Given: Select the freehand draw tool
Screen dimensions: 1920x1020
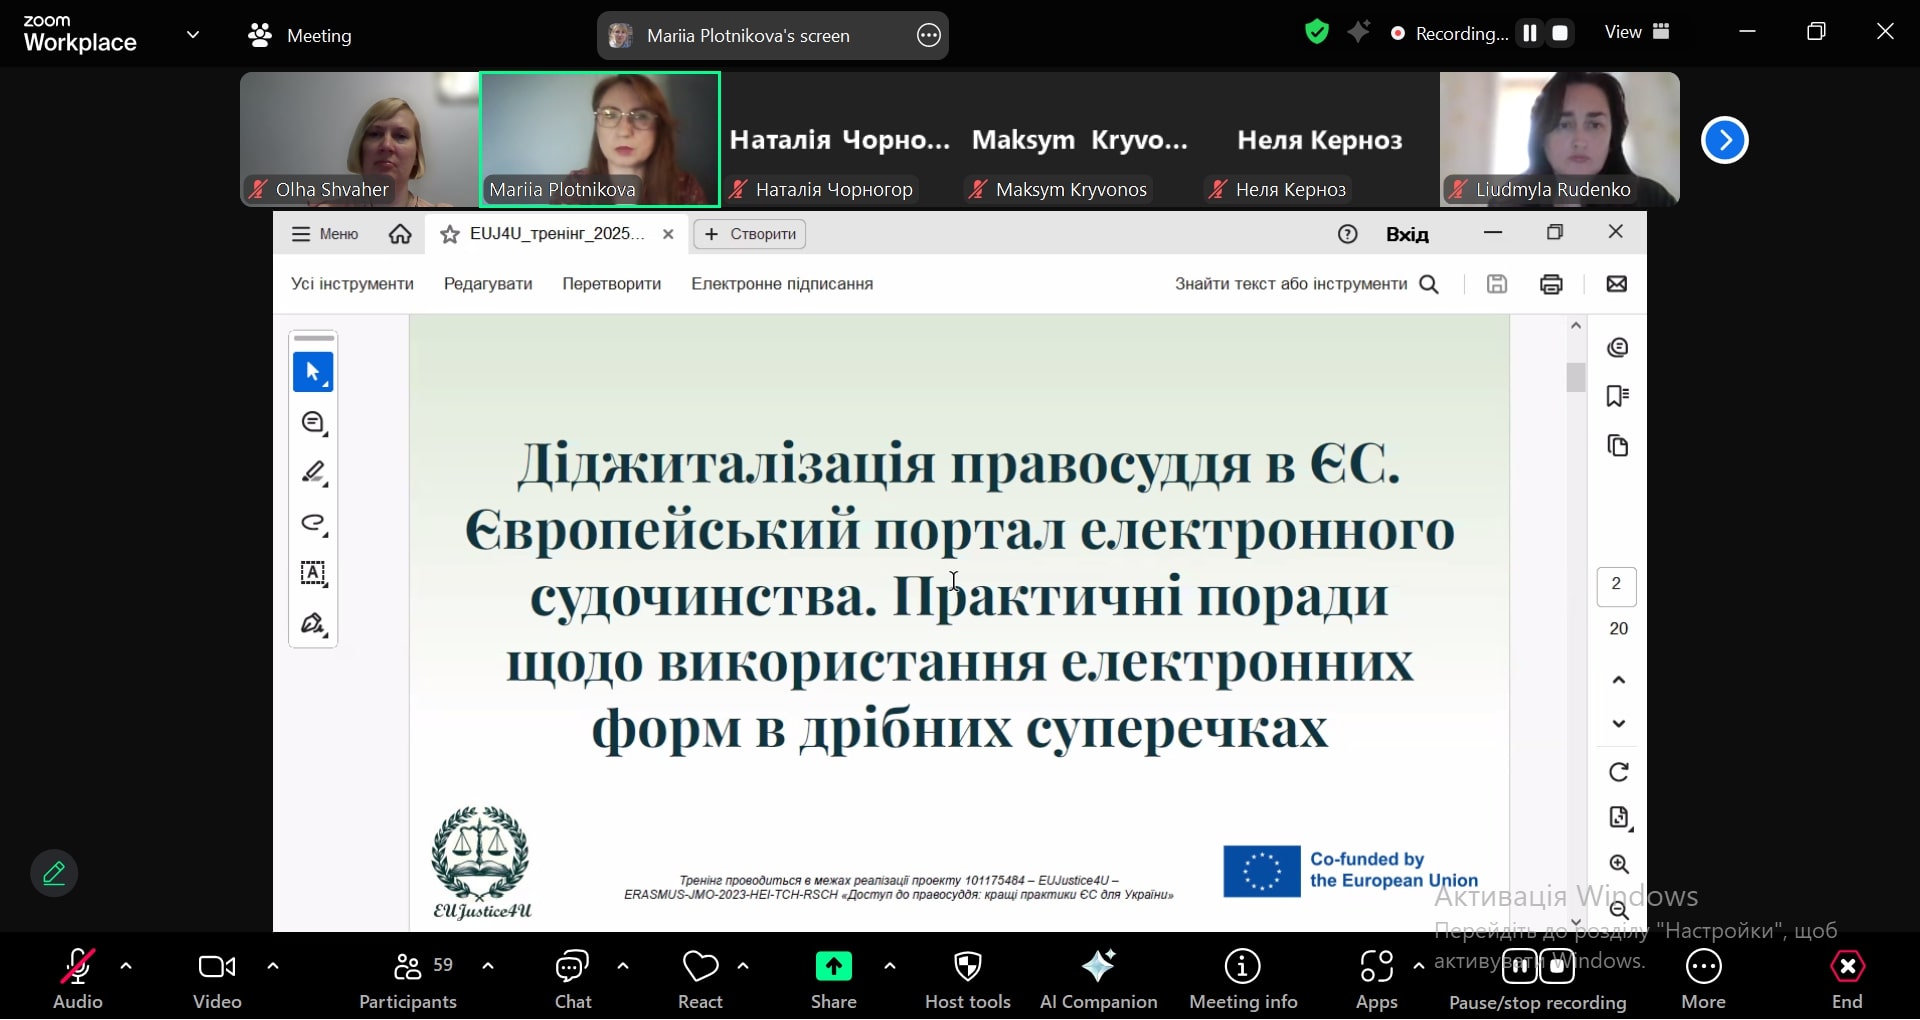Looking at the screenshot, I should [x=313, y=523].
